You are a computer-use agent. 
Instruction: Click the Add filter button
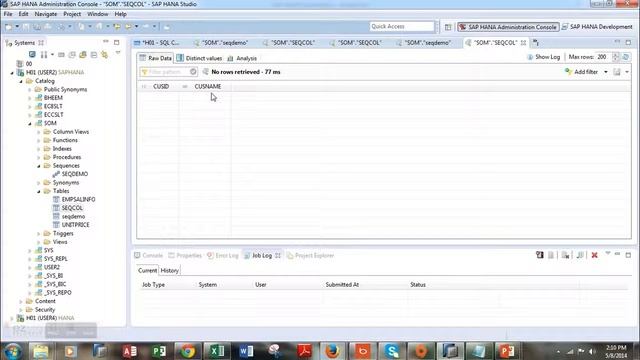tap(582, 72)
